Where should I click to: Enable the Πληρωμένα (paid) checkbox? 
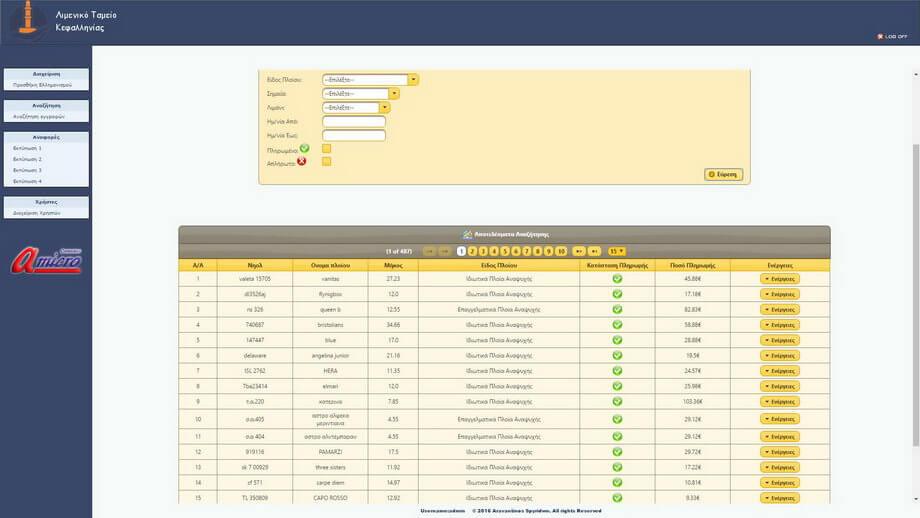coord(327,149)
